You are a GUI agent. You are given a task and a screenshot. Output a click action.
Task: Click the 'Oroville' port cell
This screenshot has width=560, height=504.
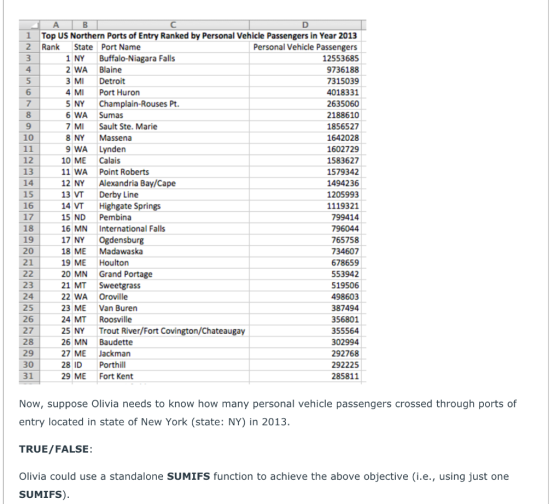(x=173, y=297)
